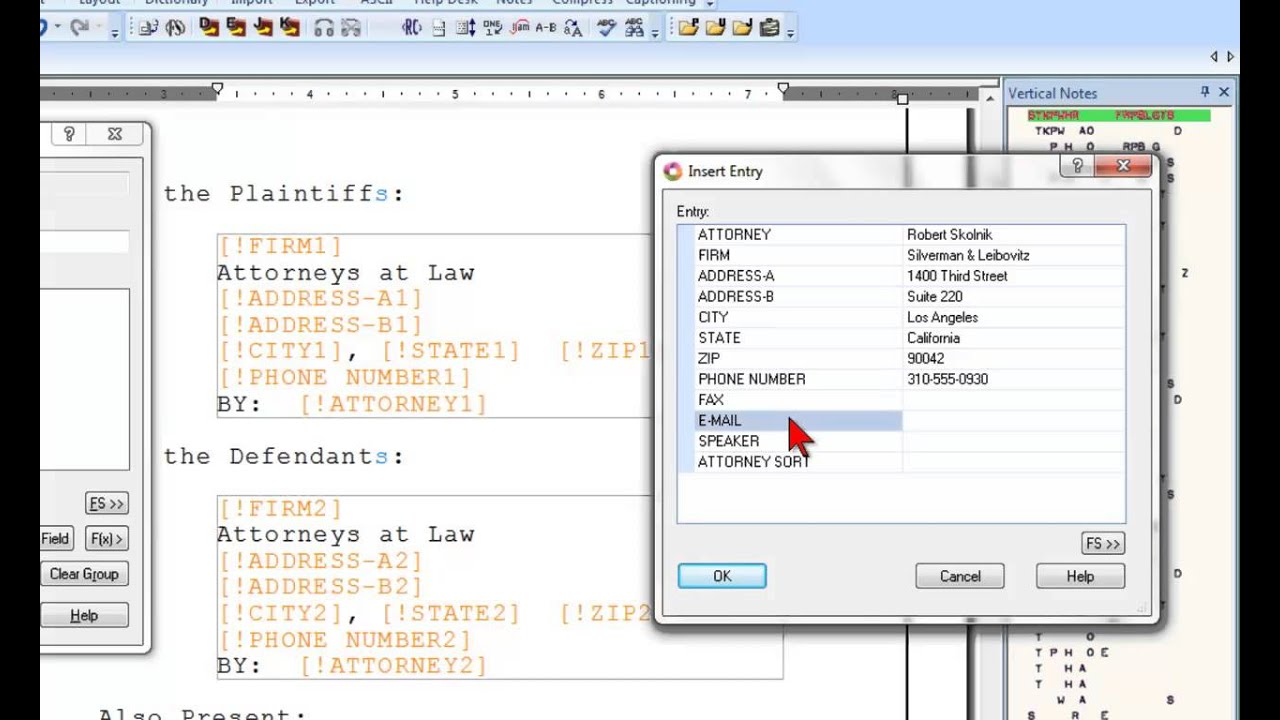Screen dimensions: 1280x720
Task: Click the Help button in the left dialog
Action: pyautogui.click(x=84, y=616)
